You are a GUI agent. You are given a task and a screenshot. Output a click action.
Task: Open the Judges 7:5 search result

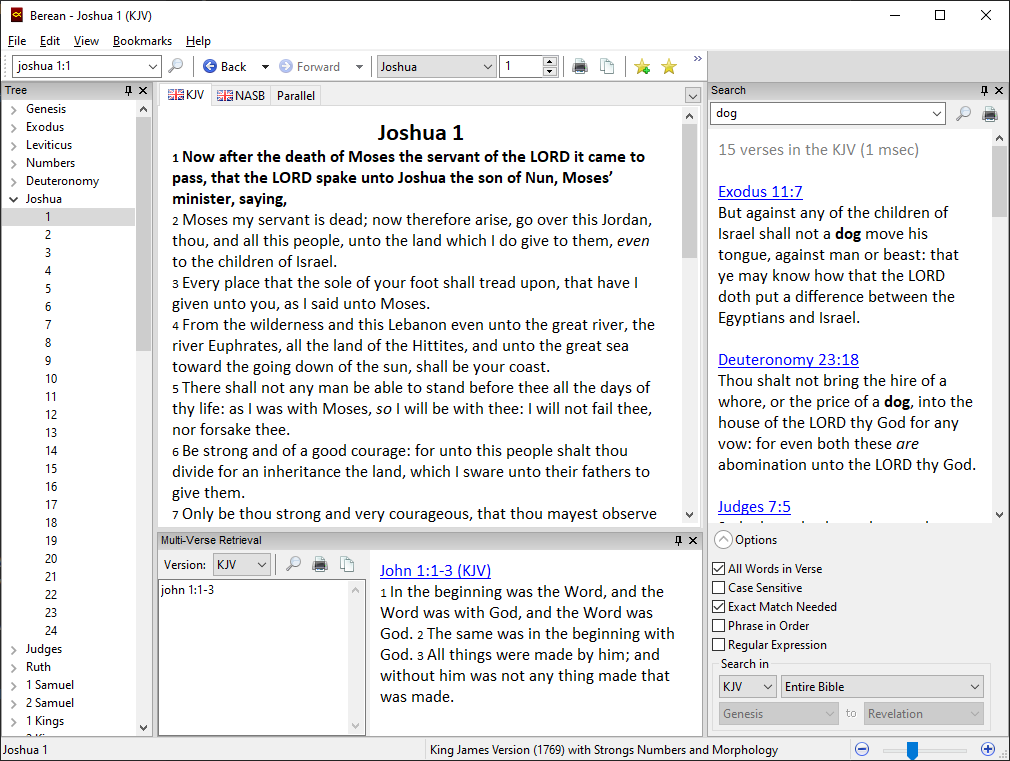click(x=754, y=506)
